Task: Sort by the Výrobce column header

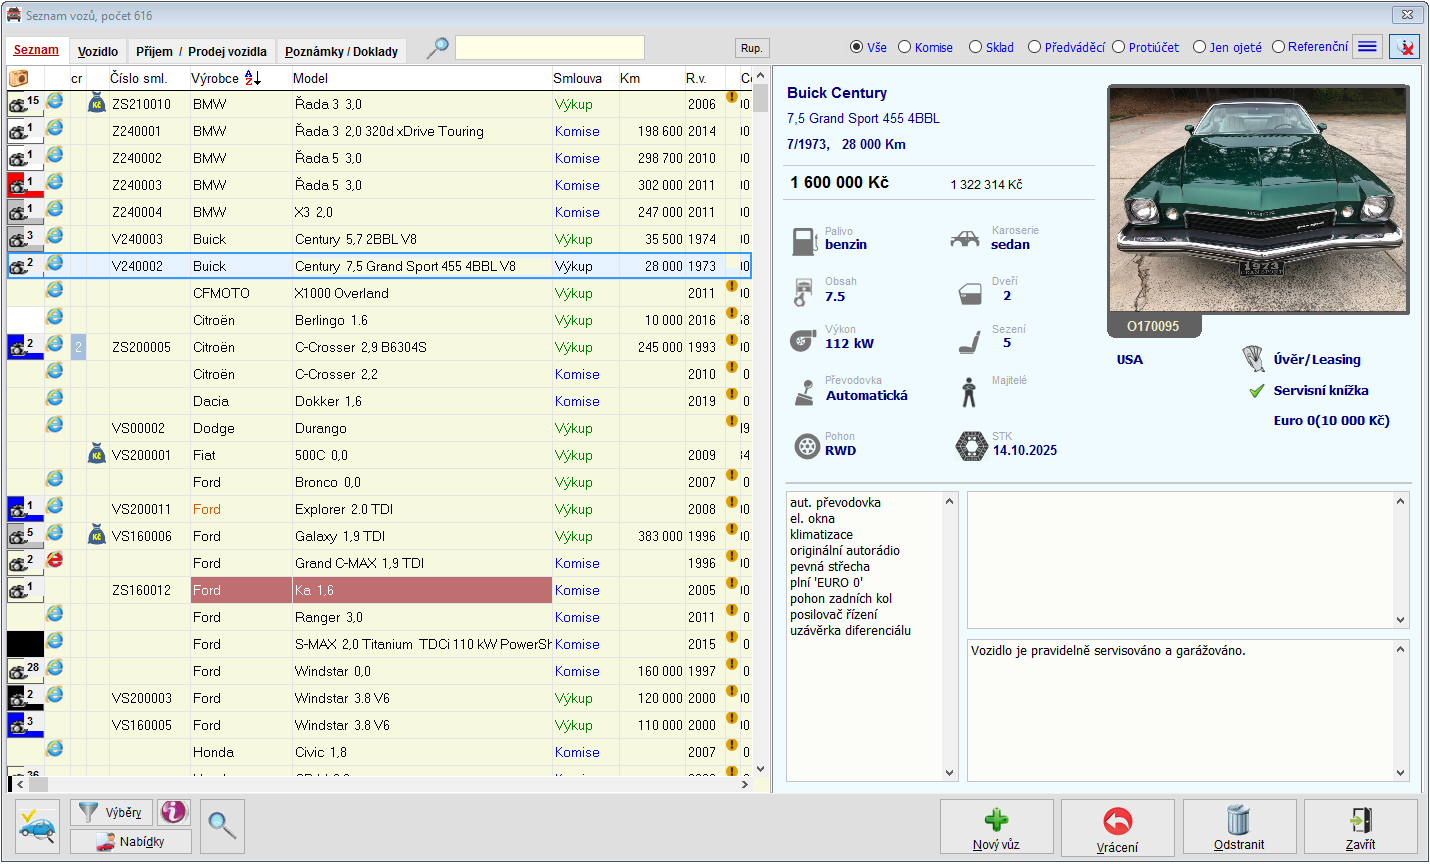Action: pos(216,78)
